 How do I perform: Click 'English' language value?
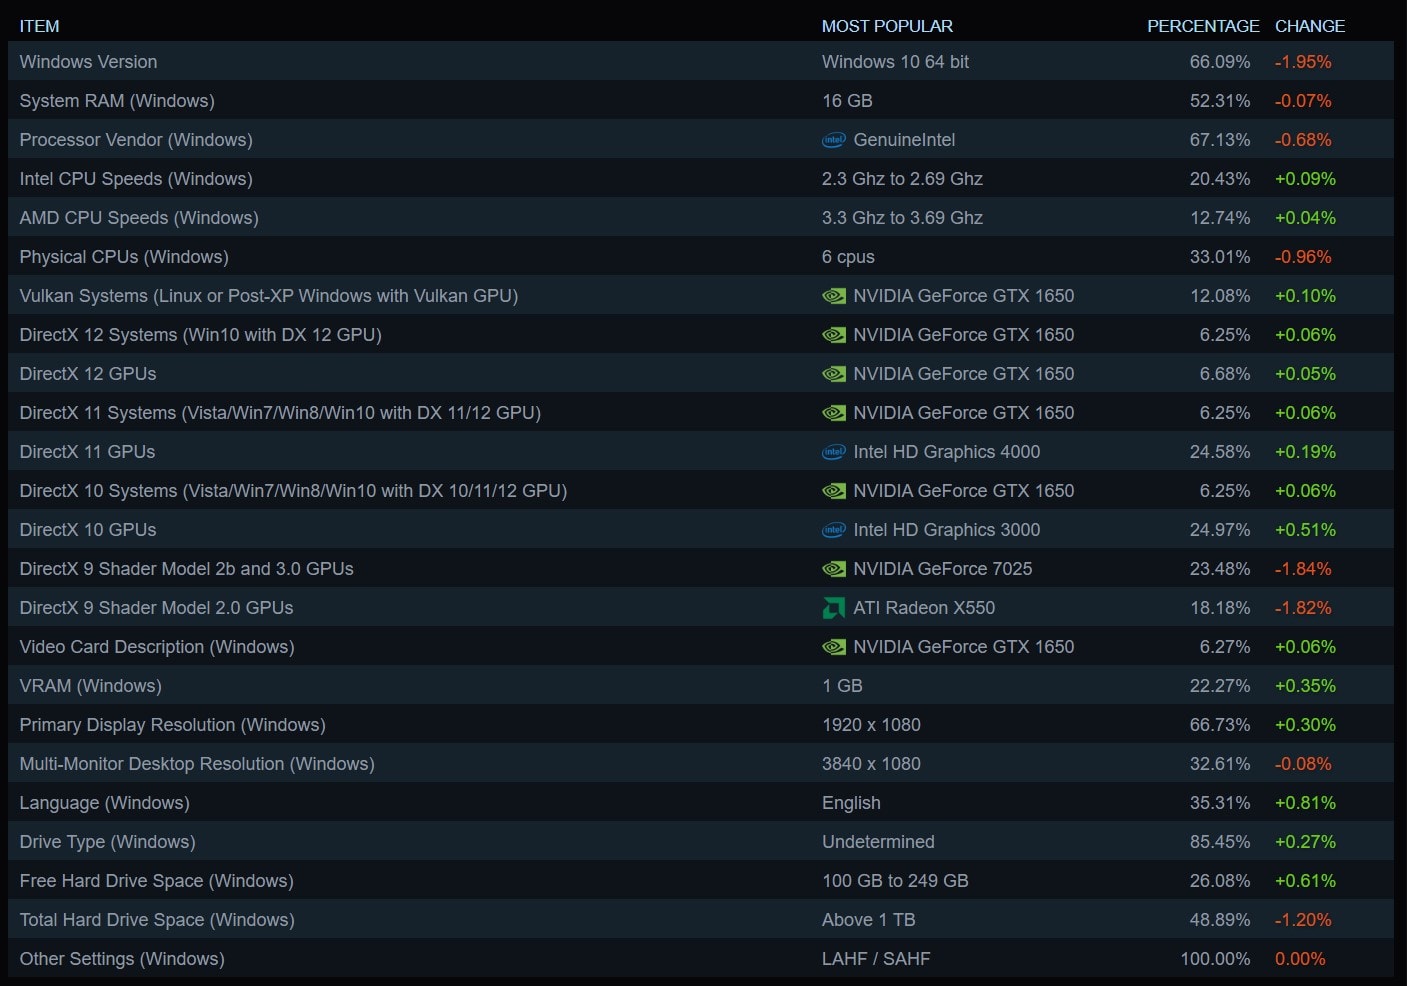[851, 803]
